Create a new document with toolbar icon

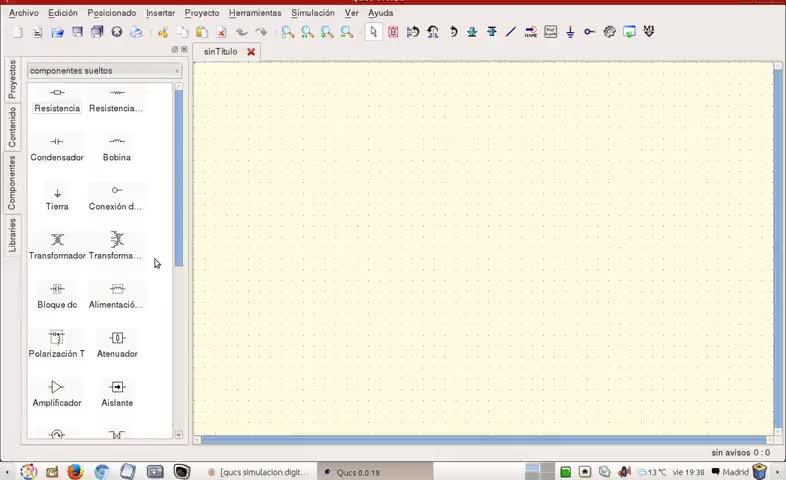(x=18, y=33)
